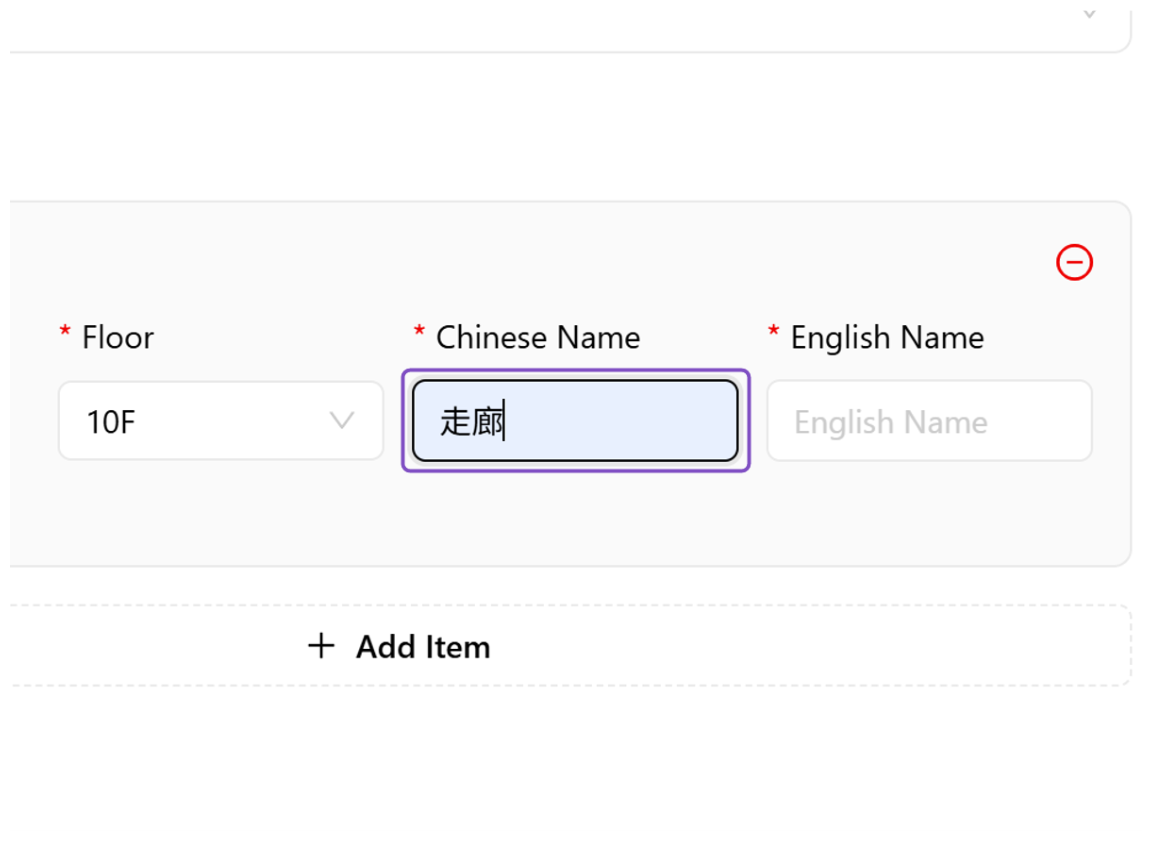Click the Chinese Name input field
The image size is (1152, 841).
[x=575, y=421]
